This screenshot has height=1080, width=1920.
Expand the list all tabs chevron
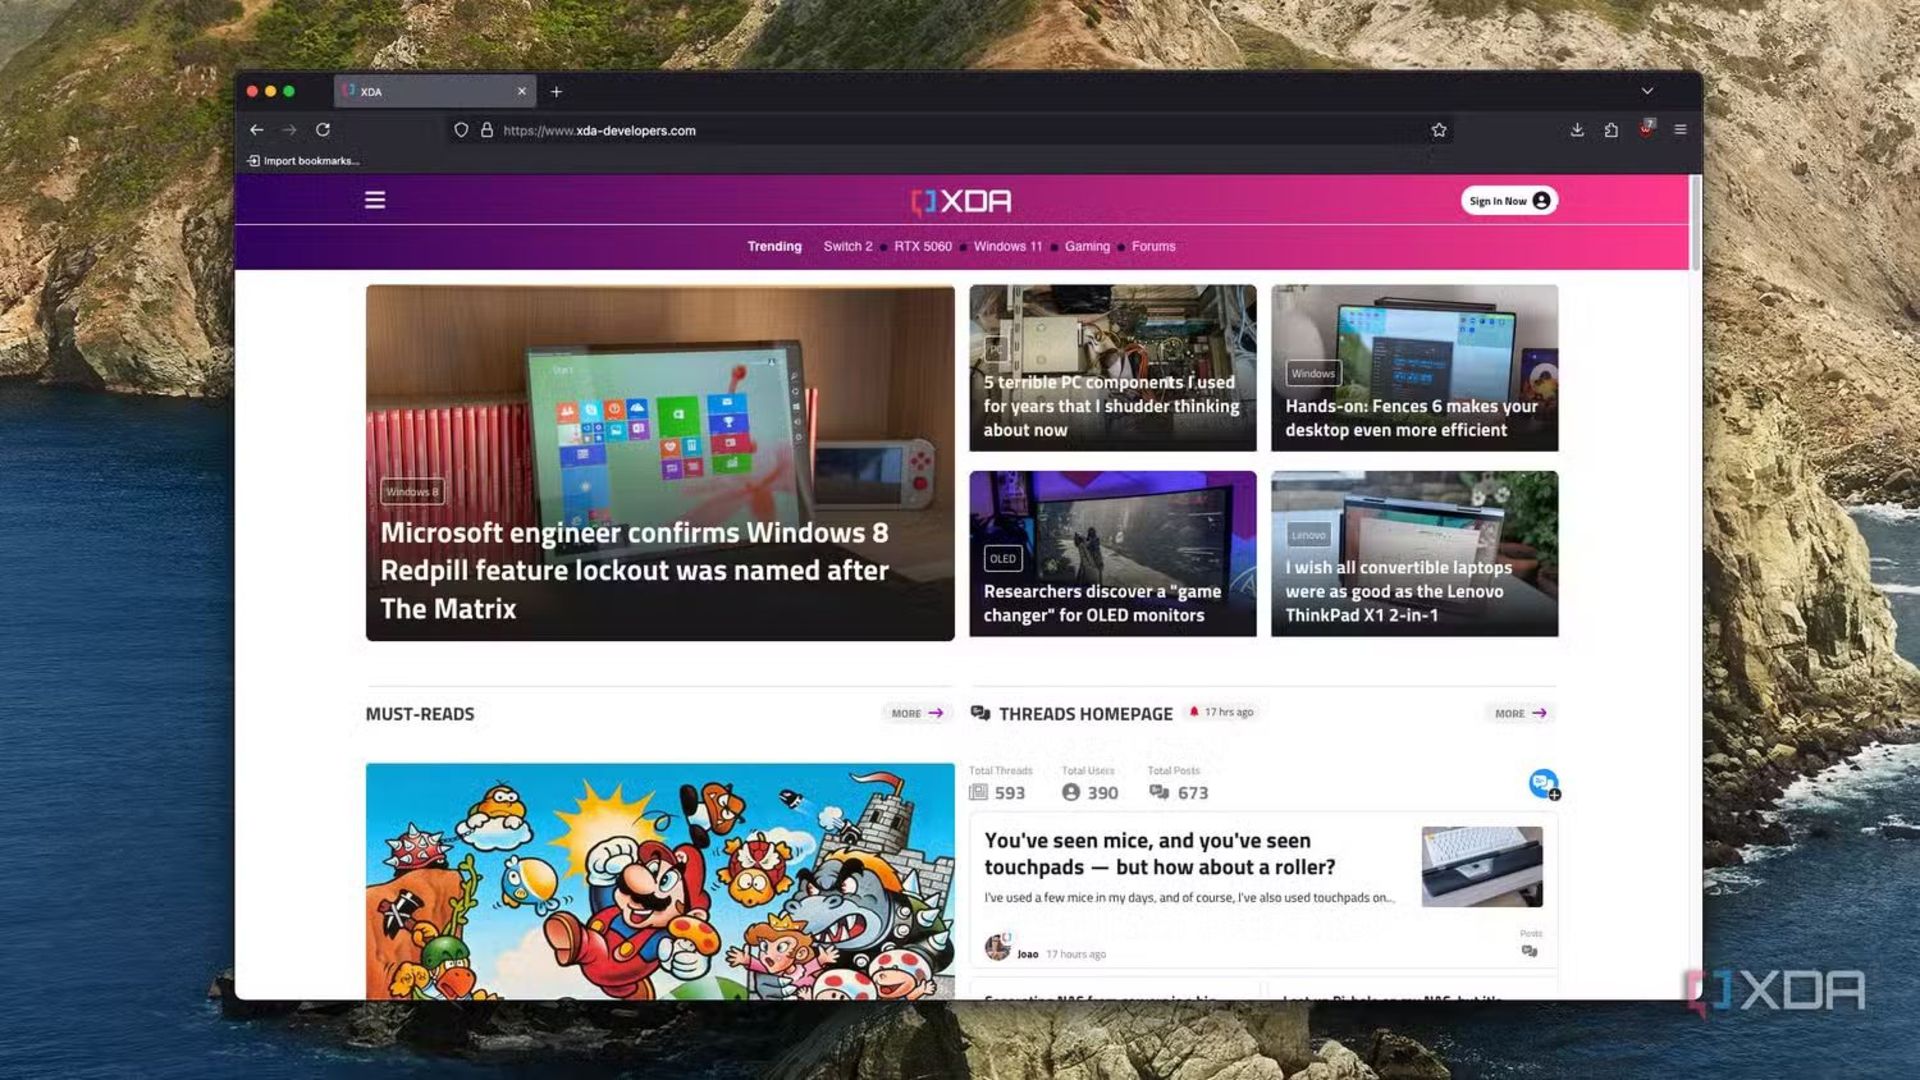pyautogui.click(x=1647, y=91)
